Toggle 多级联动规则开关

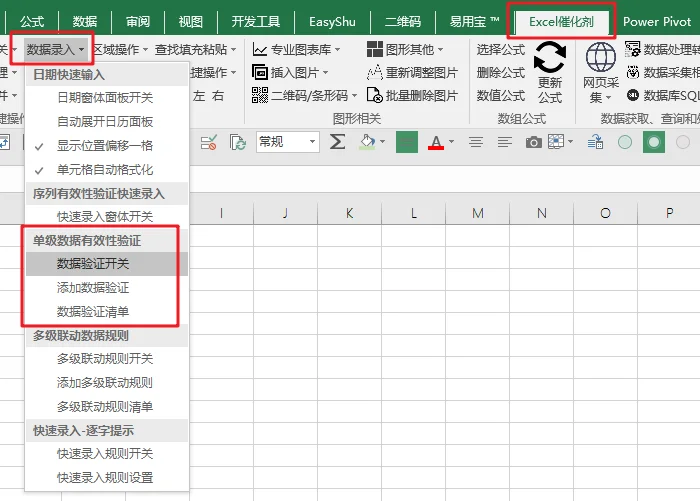(107, 359)
